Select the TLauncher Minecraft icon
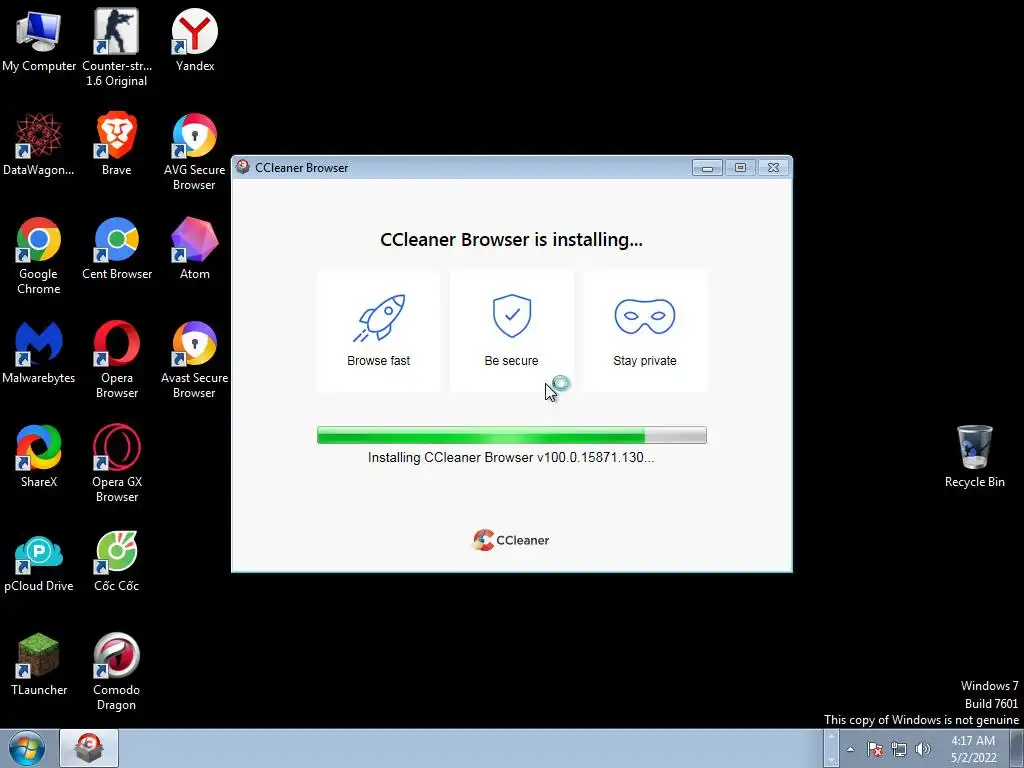The image size is (1024, 768). [39, 664]
